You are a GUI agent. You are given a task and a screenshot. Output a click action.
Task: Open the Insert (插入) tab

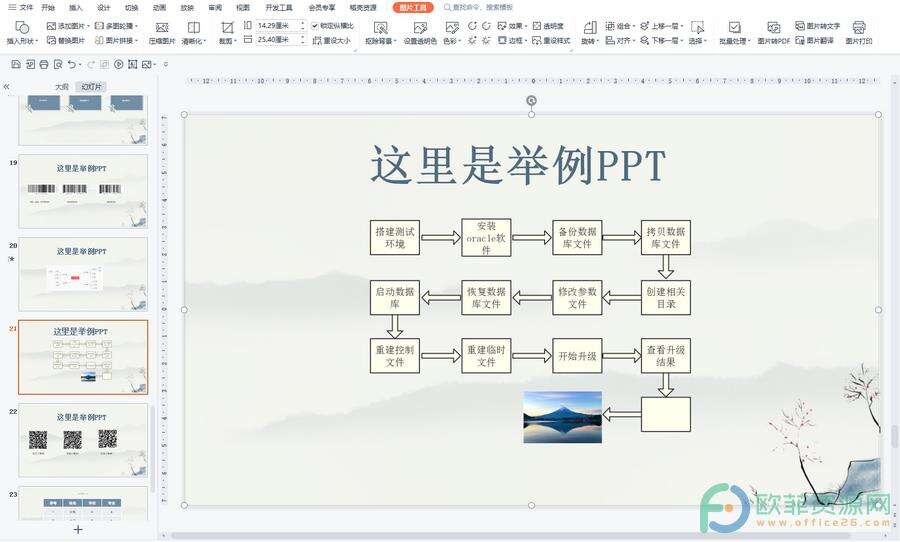76,7
